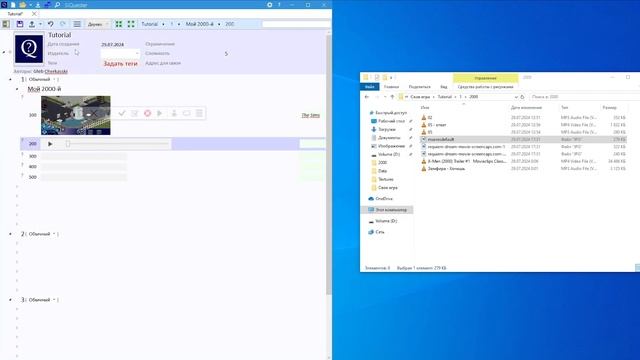The height and width of the screenshot is (360, 640).
Task: Click the Redo arrow in SIQuester toolbar
Action: click(62, 24)
